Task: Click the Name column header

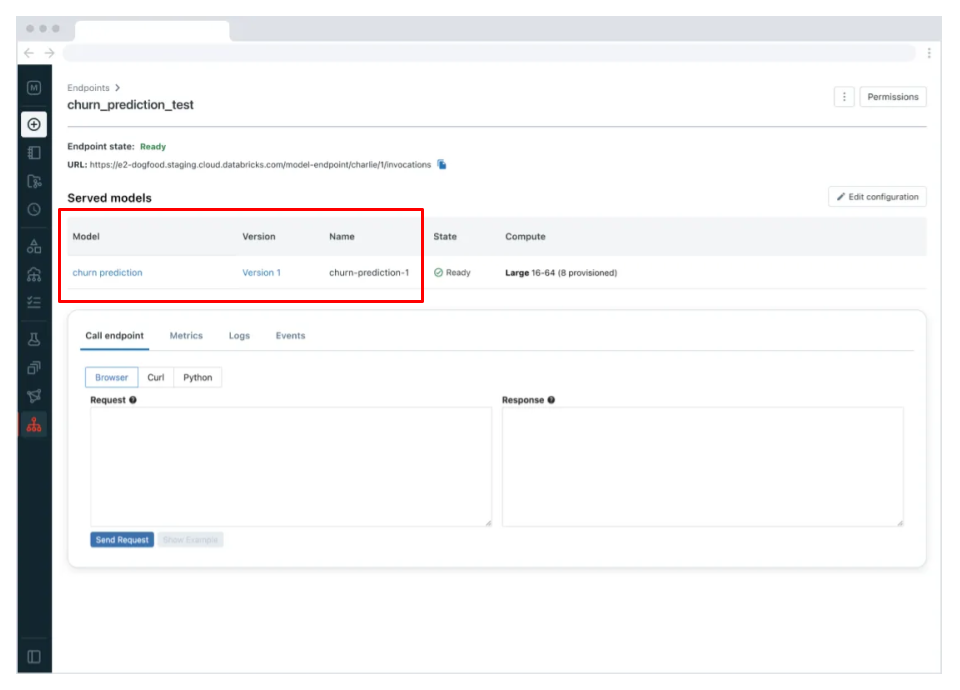Action: (x=342, y=236)
